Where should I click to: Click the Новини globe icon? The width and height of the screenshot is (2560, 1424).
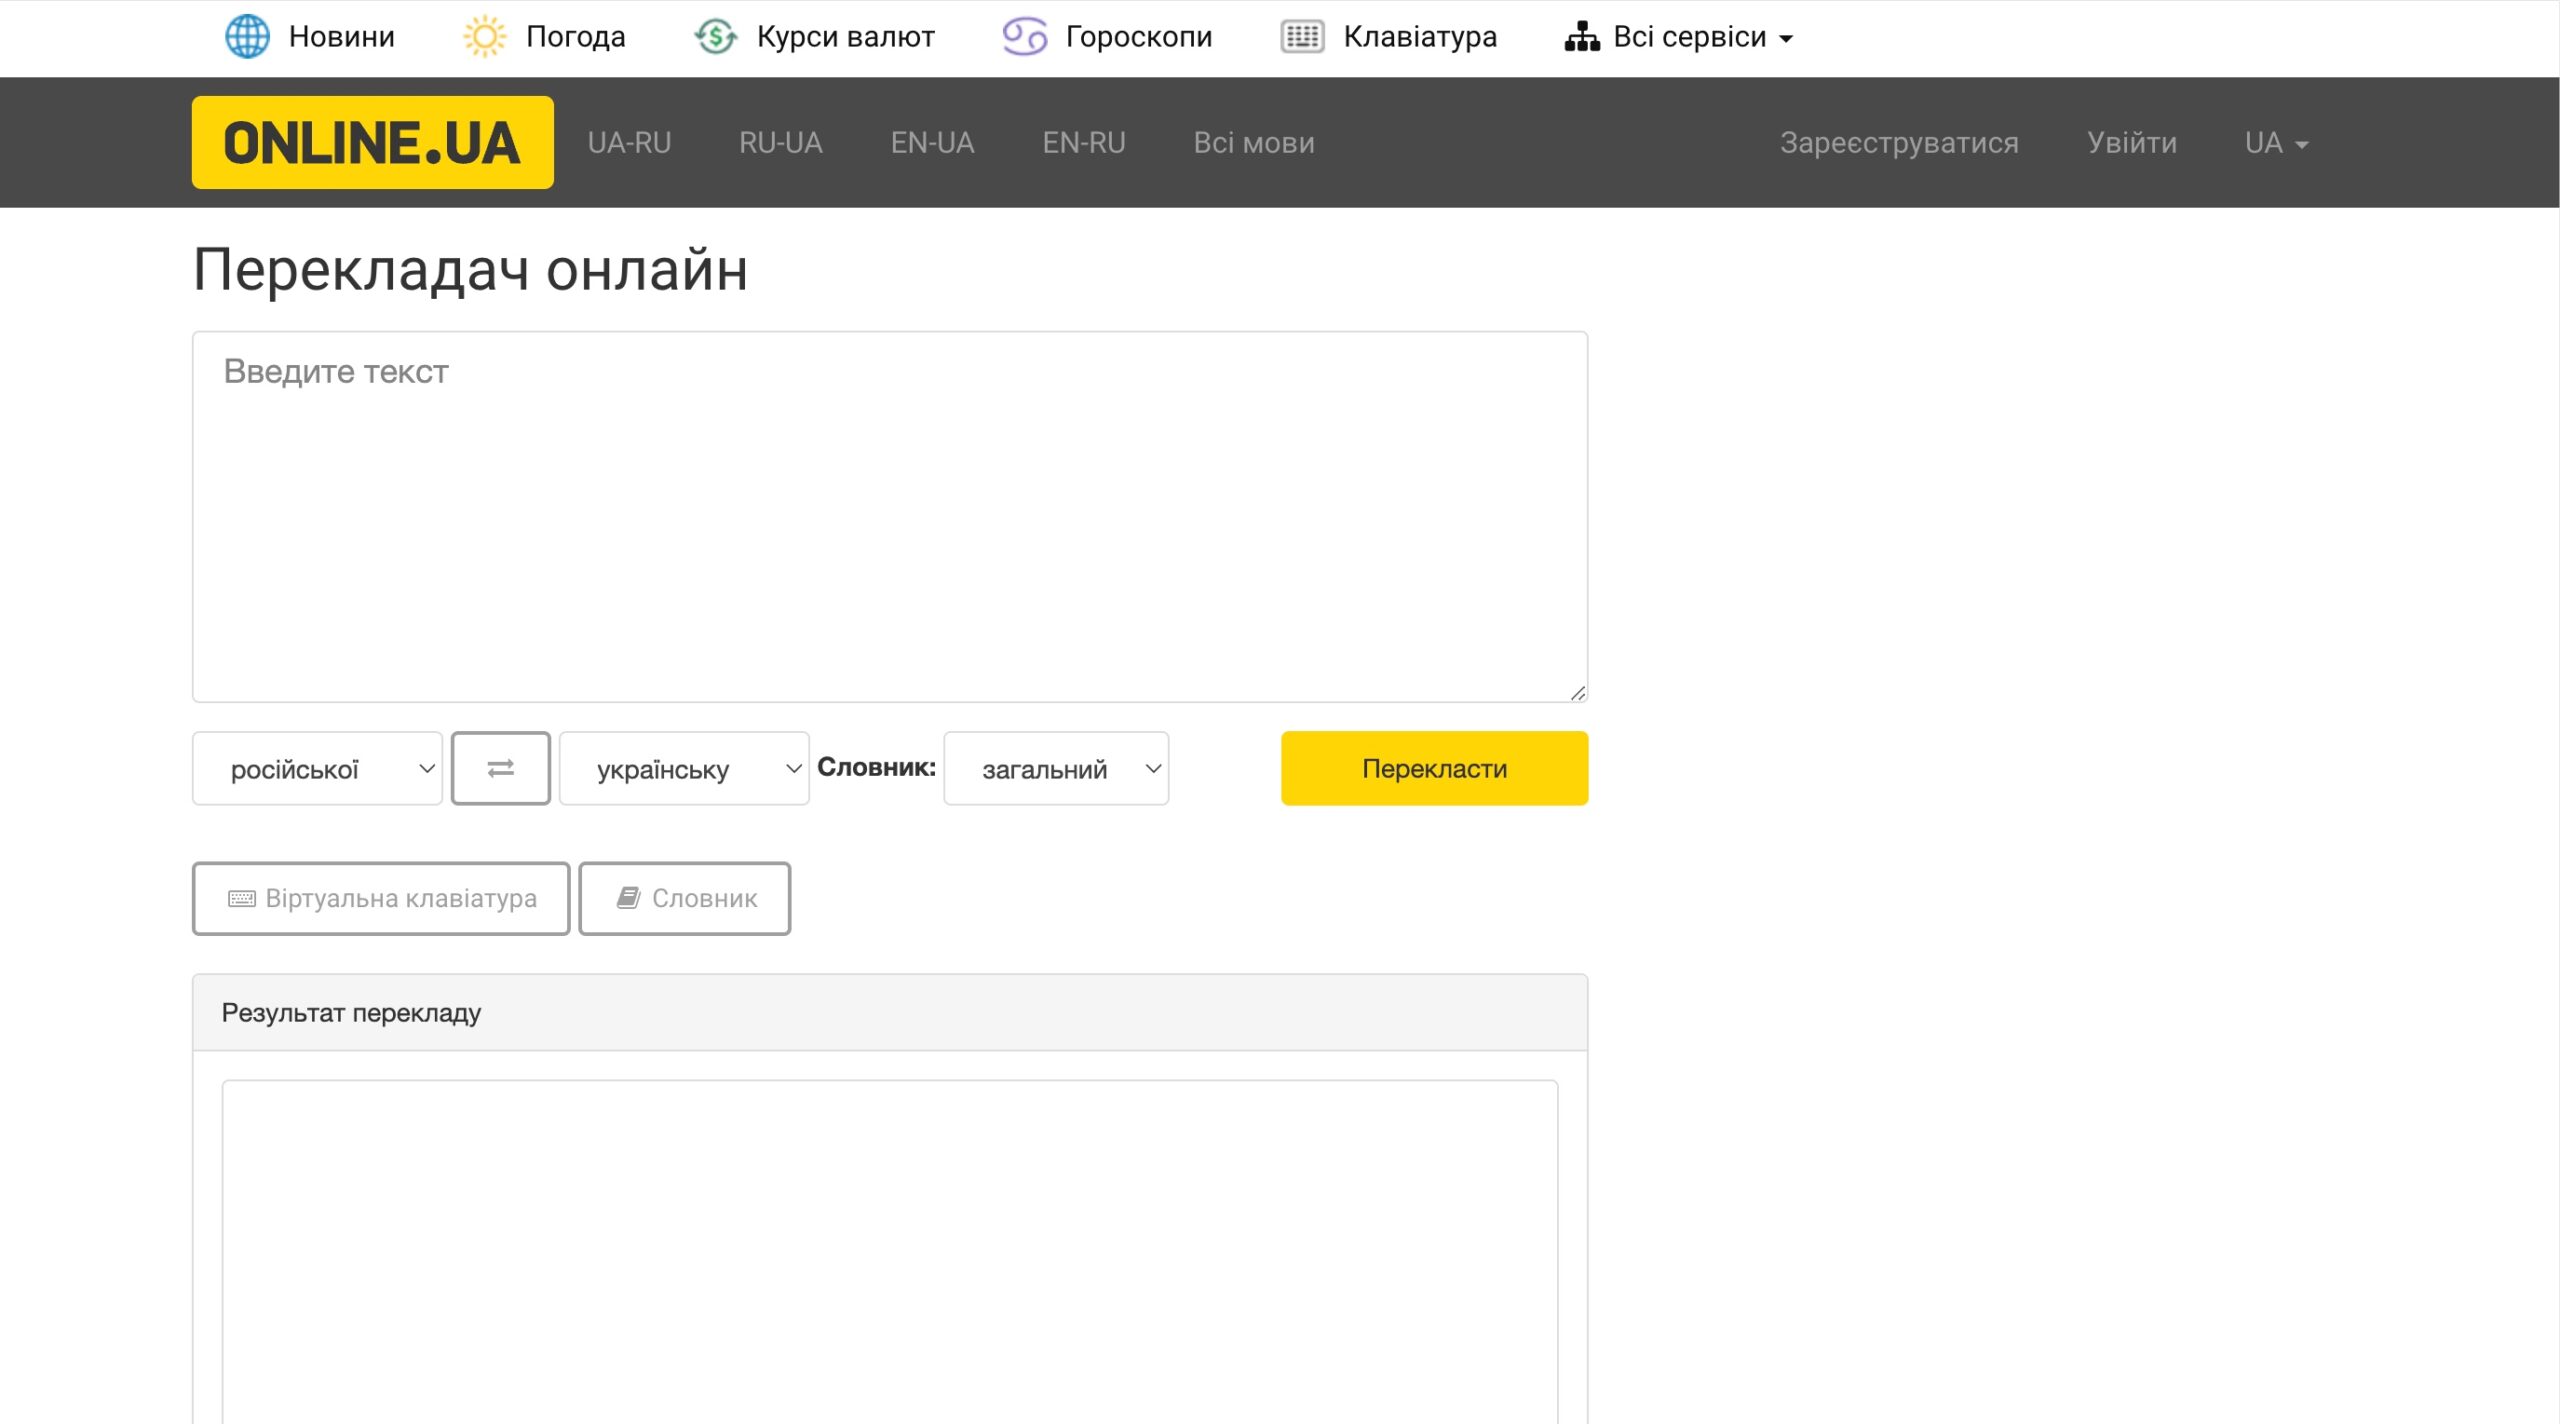247,37
